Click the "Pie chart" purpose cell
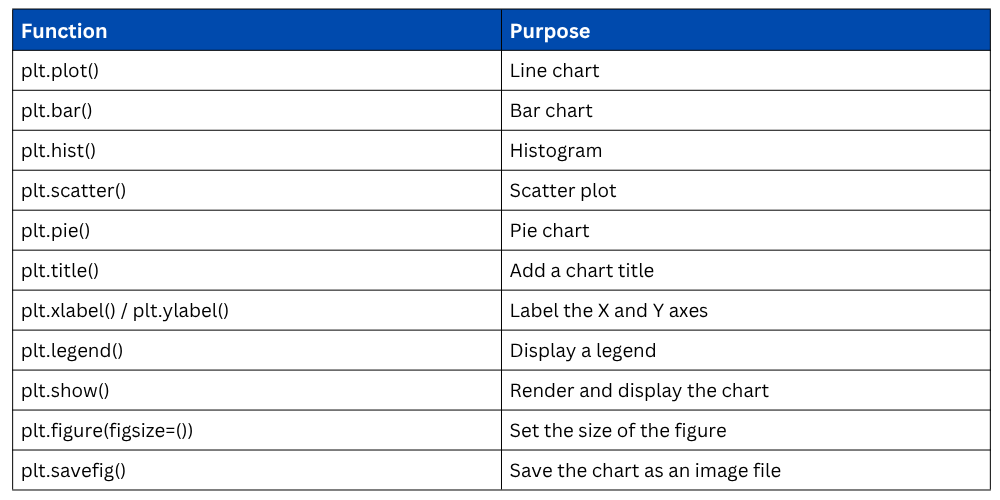The height and width of the screenshot is (500, 1000). click(x=550, y=231)
